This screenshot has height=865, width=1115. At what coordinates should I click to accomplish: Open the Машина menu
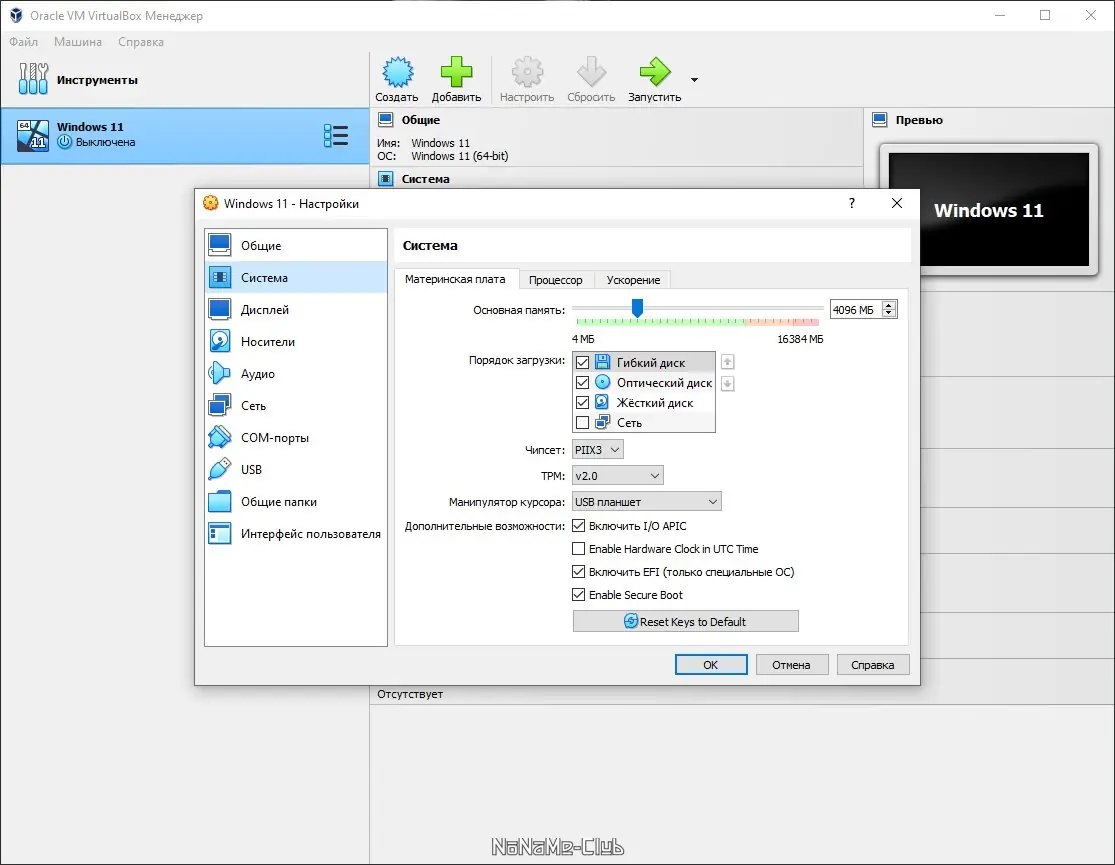tap(78, 42)
